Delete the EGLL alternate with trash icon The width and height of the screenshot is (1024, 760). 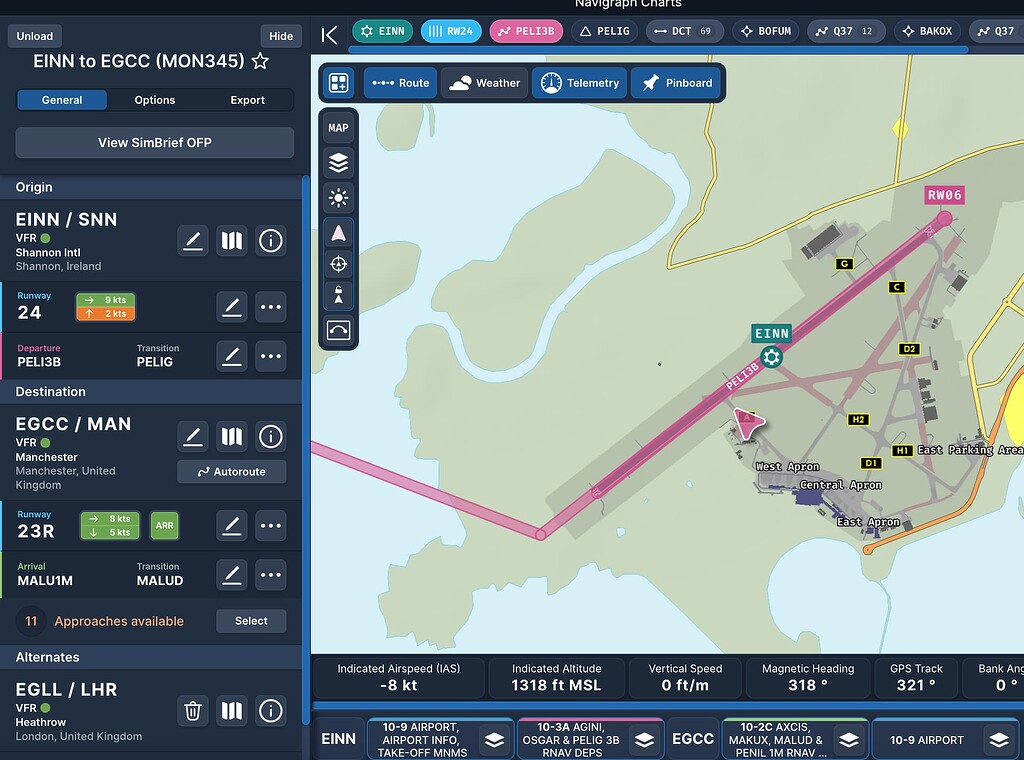(193, 711)
